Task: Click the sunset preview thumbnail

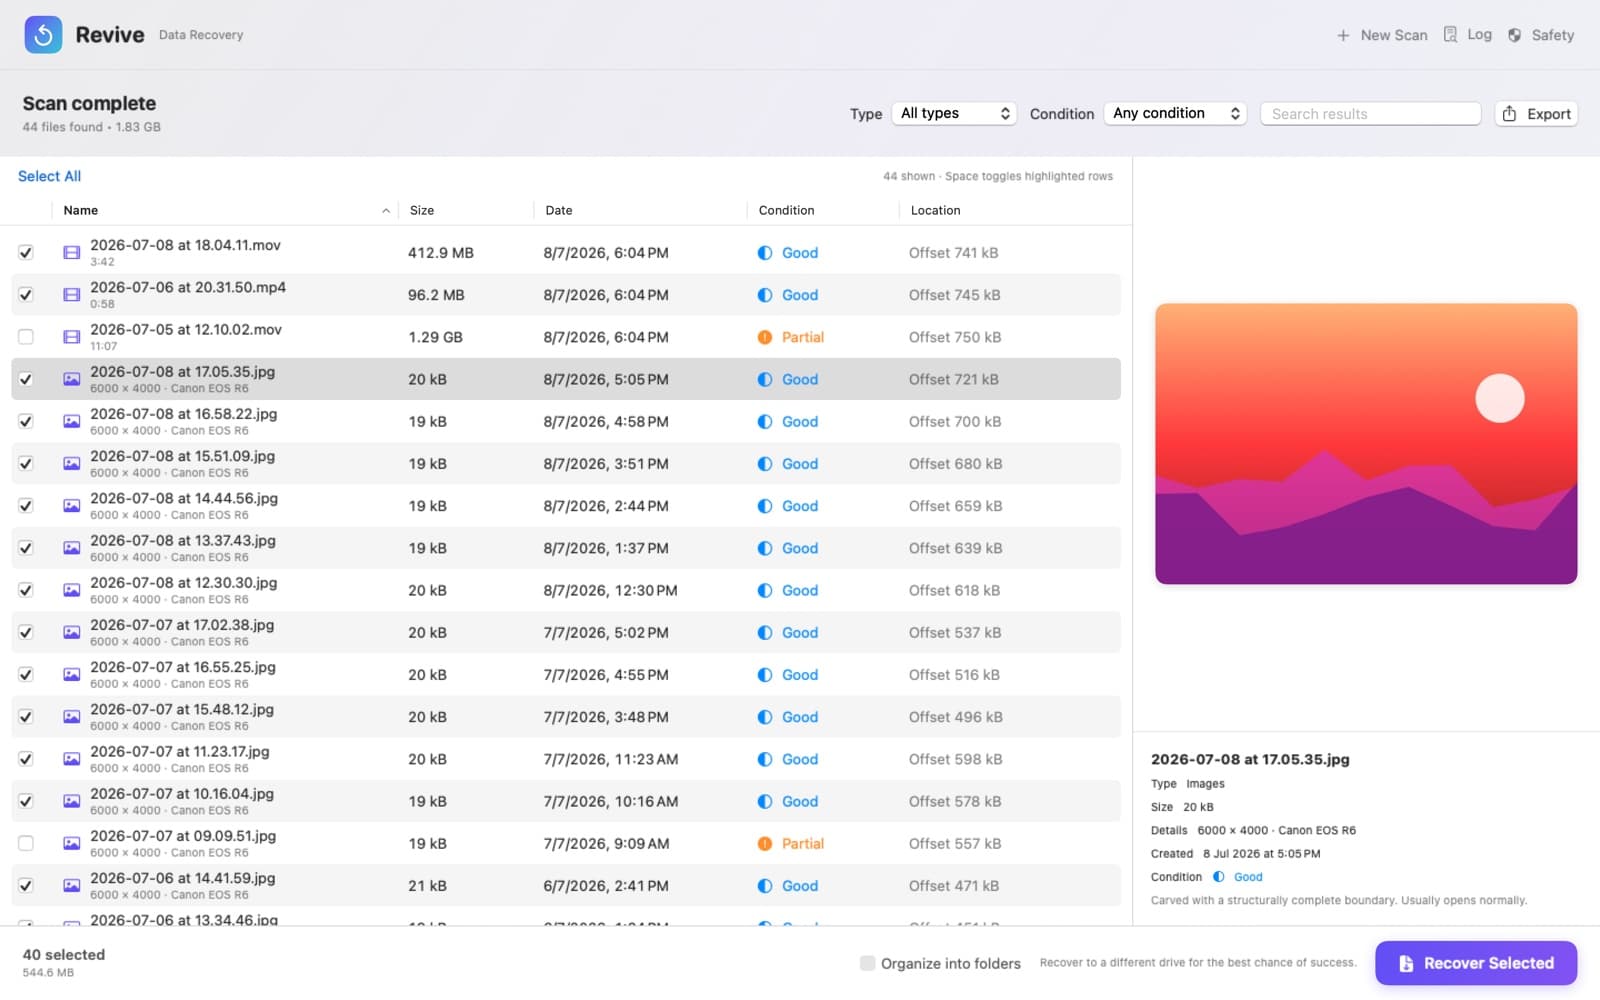Action: [1366, 444]
